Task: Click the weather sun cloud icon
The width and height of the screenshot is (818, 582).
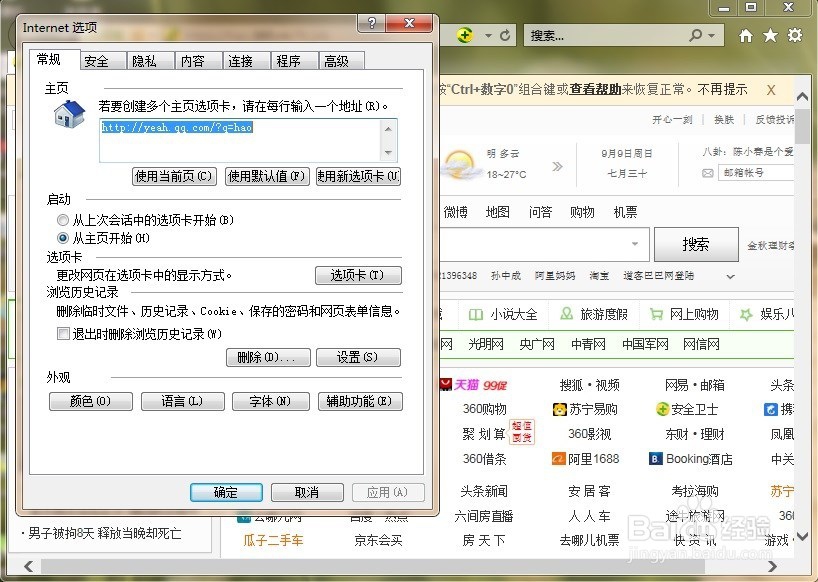Action: click(460, 164)
